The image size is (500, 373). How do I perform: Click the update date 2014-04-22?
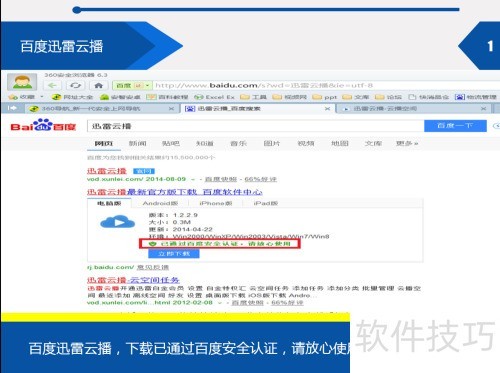click(192, 229)
